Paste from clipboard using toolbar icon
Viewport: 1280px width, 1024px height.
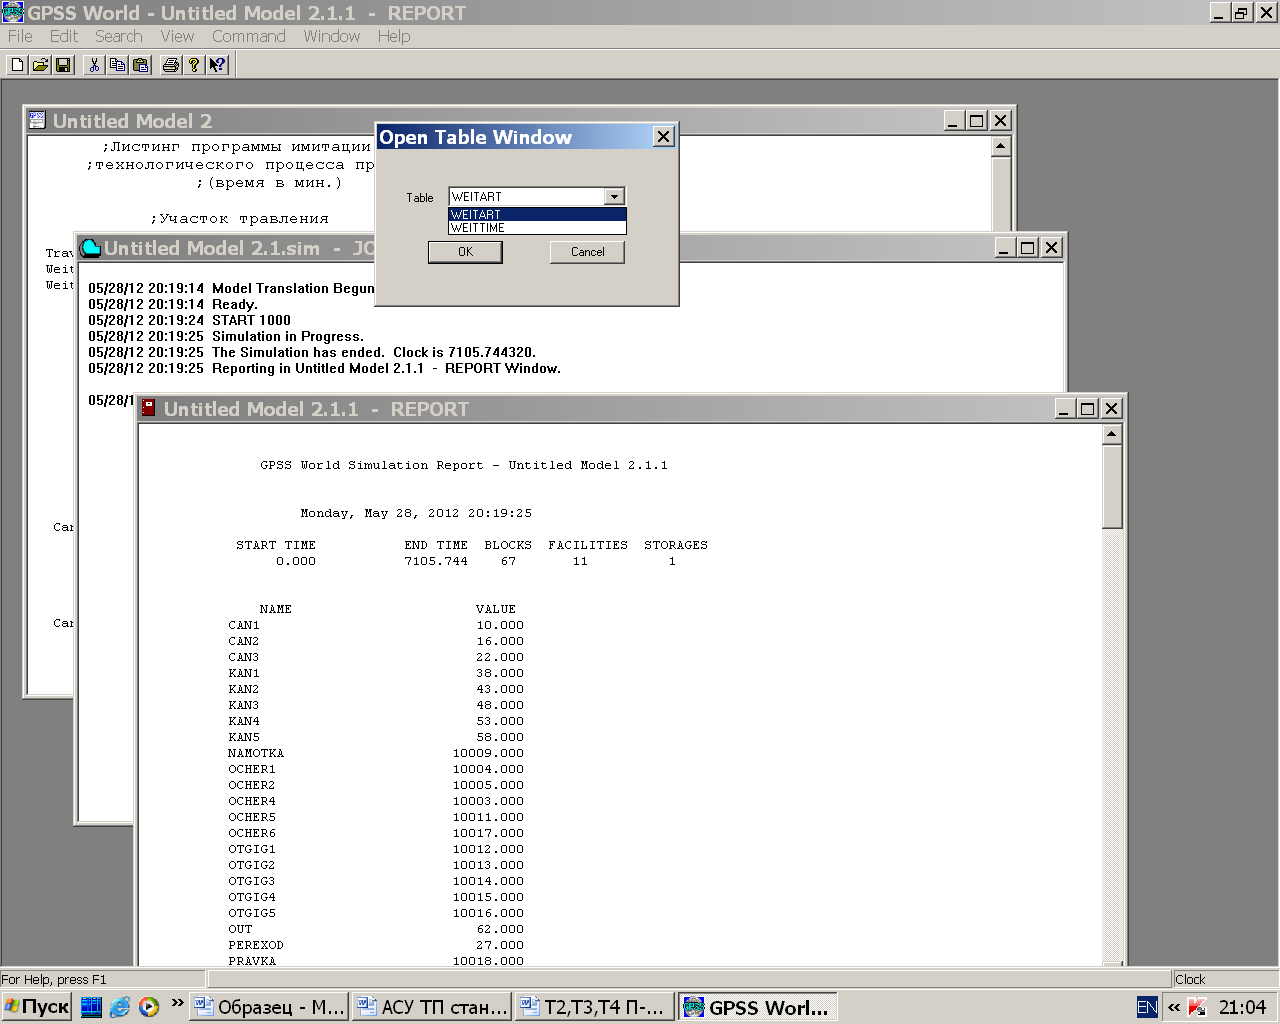(141, 65)
